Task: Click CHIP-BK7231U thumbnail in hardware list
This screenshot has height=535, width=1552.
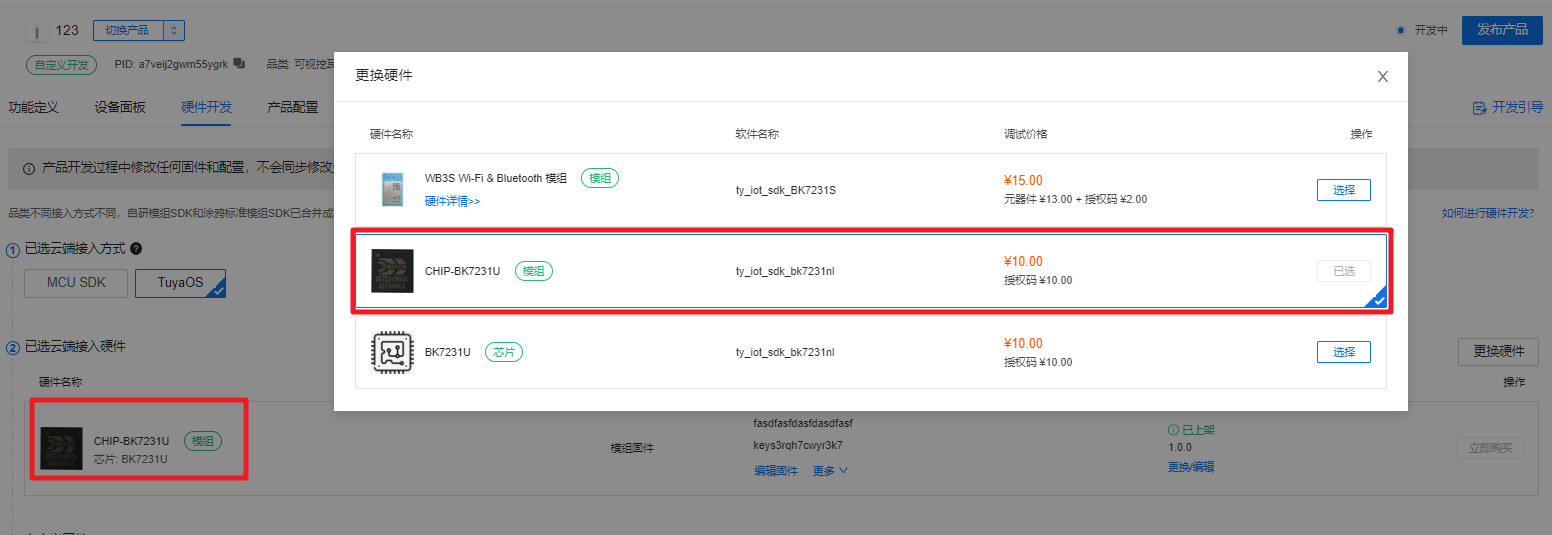Action: [61, 448]
